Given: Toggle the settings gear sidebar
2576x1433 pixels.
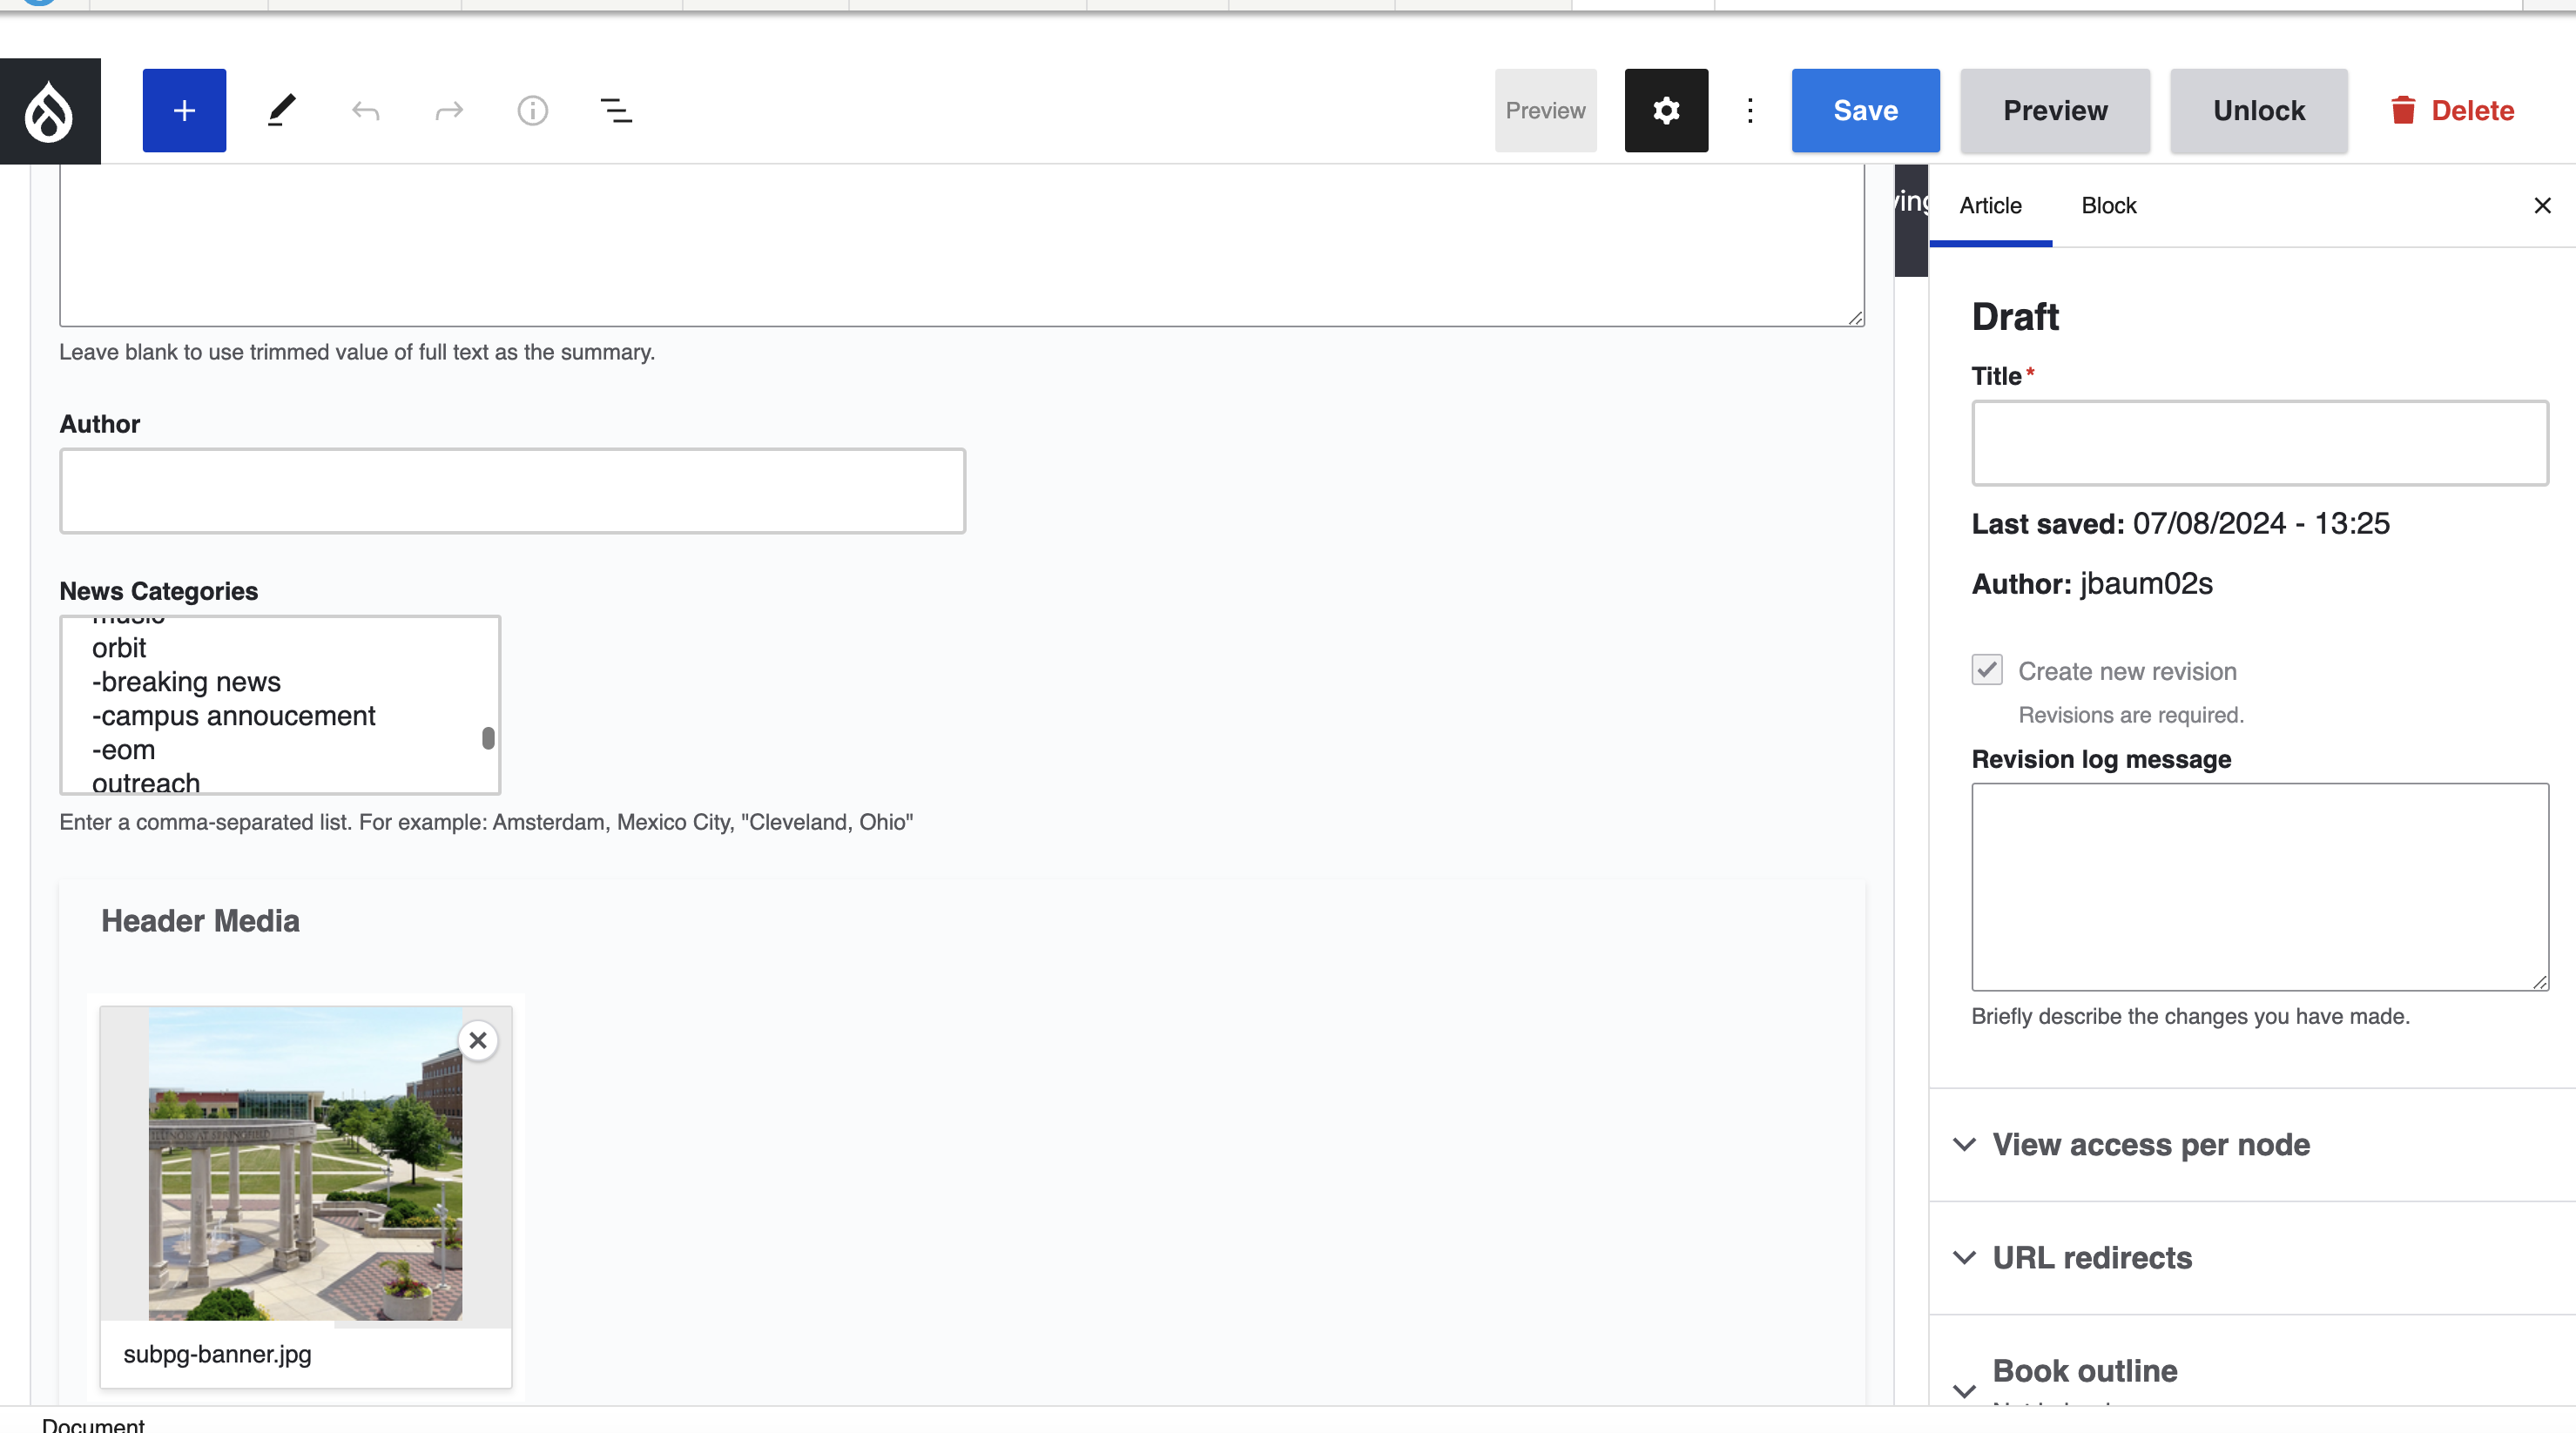Looking at the screenshot, I should click(1666, 111).
